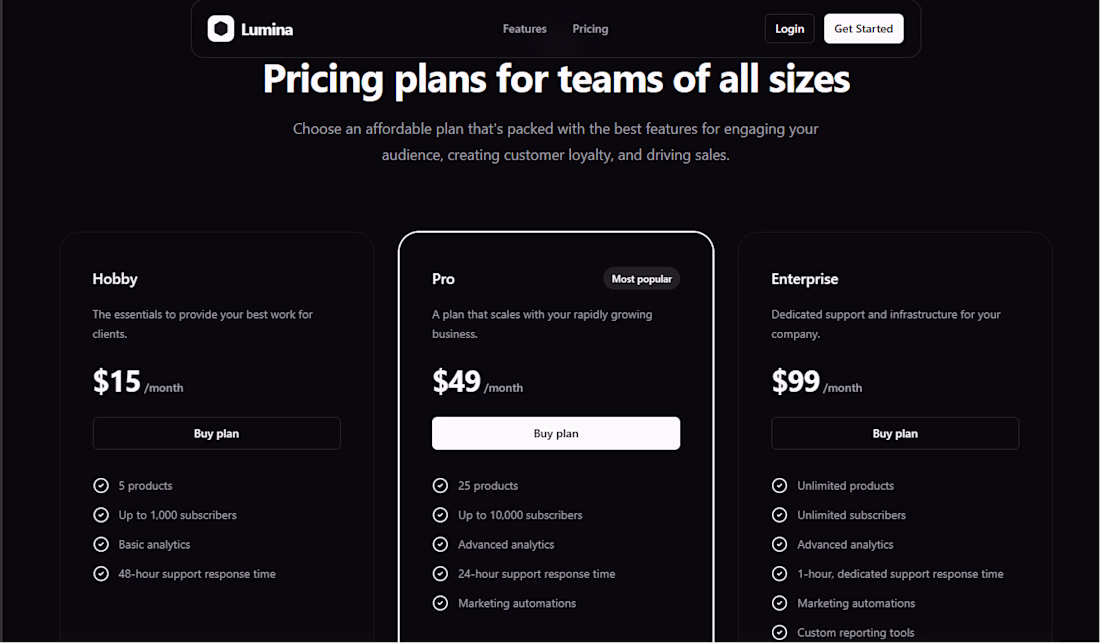Screen dimensions: 1100x643
Task: Click the Login button
Action: point(789,29)
